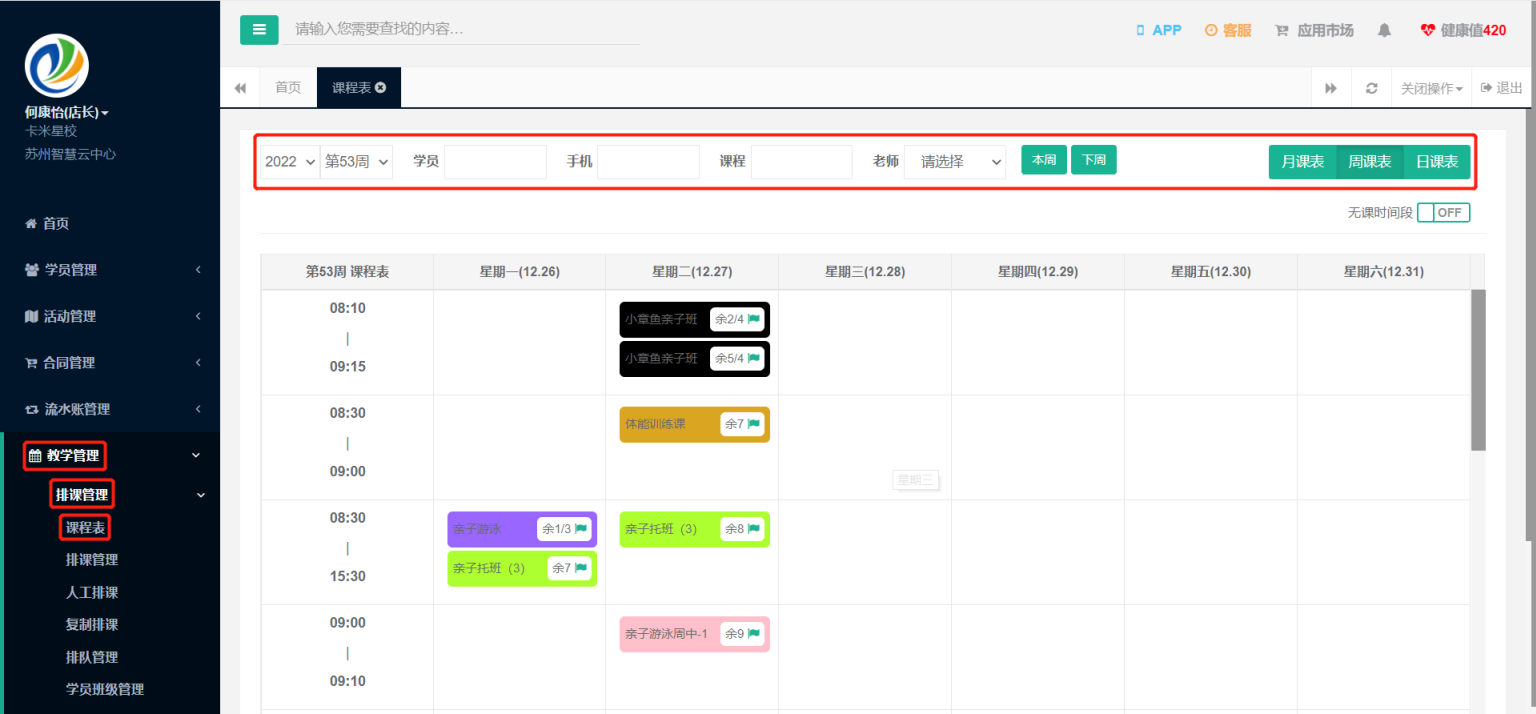Click the 本周 button
The width and height of the screenshot is (1536, 714).
pyautogui.click(x=1044, y=160)
